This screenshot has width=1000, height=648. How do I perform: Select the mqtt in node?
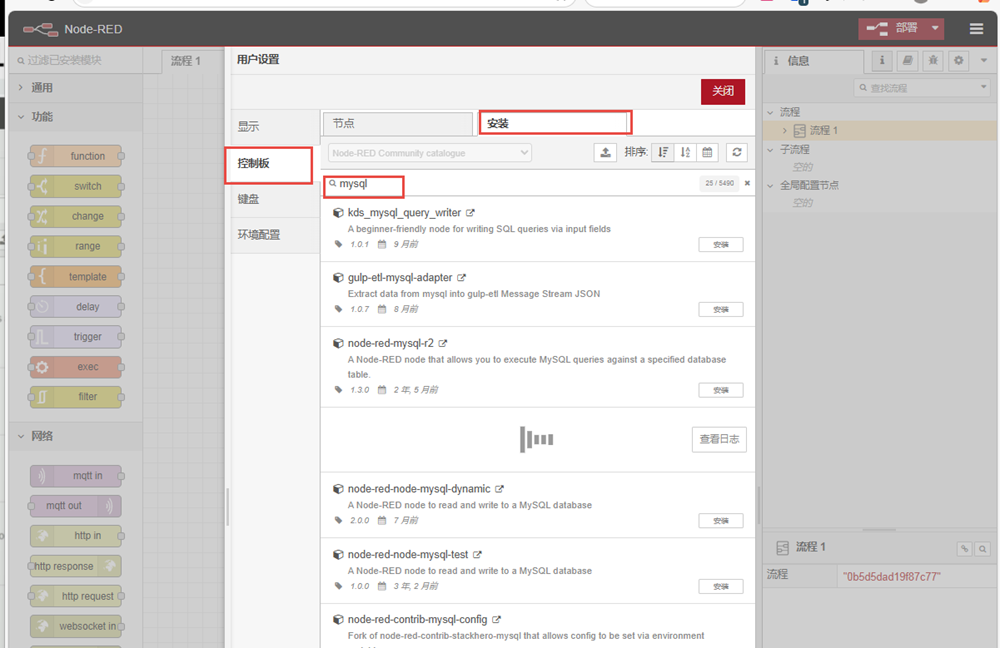point(76,476)
